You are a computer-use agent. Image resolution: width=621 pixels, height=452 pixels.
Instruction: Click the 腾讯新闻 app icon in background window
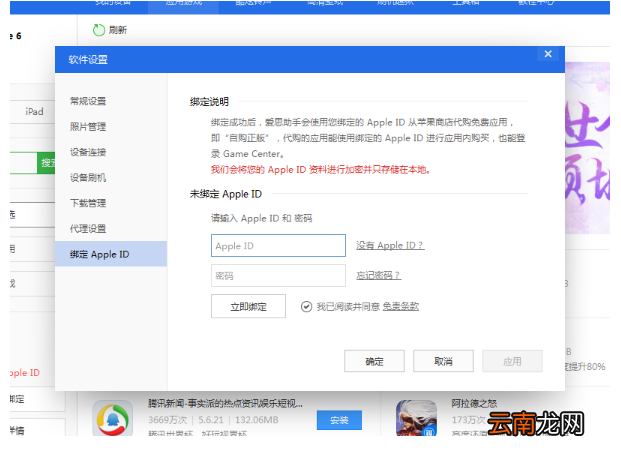(112, 418)
